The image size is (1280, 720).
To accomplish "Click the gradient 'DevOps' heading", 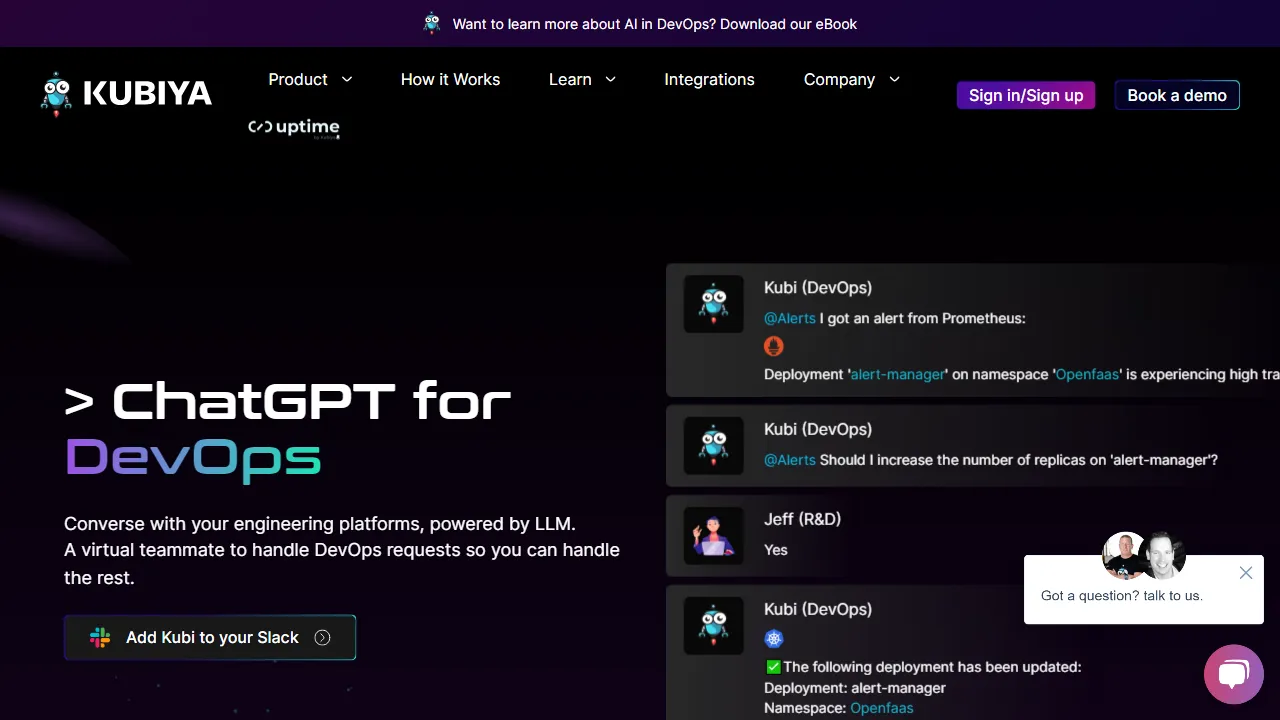I will (193, 458).
